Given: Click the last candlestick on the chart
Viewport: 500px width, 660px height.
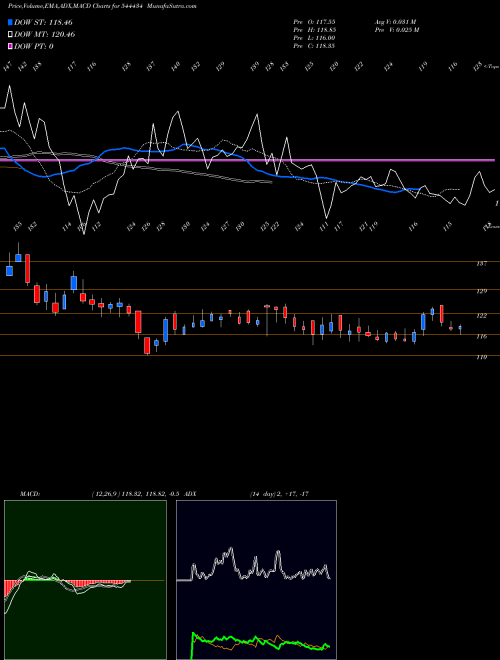Looking at the screenshot, I should tap(460, 328).
